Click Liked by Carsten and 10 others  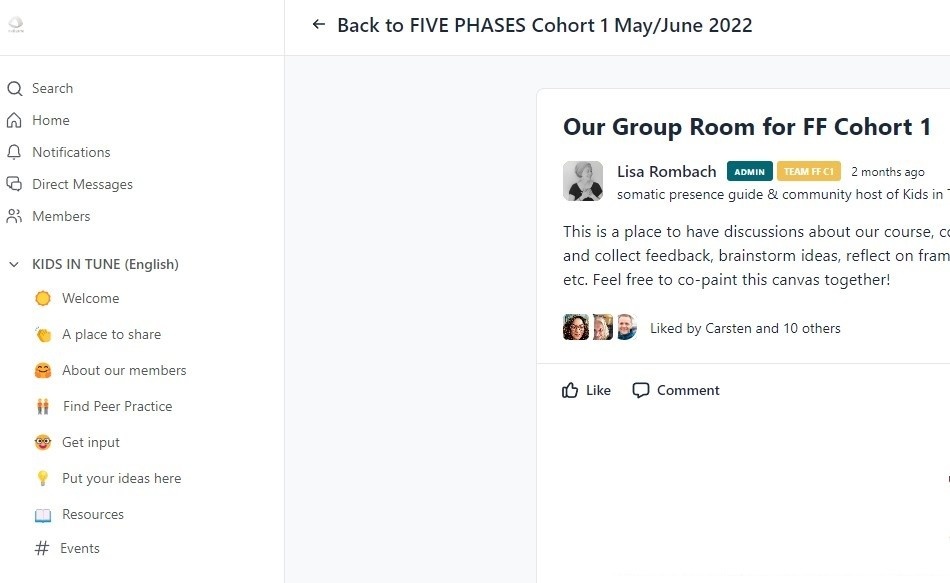[745, 328]
